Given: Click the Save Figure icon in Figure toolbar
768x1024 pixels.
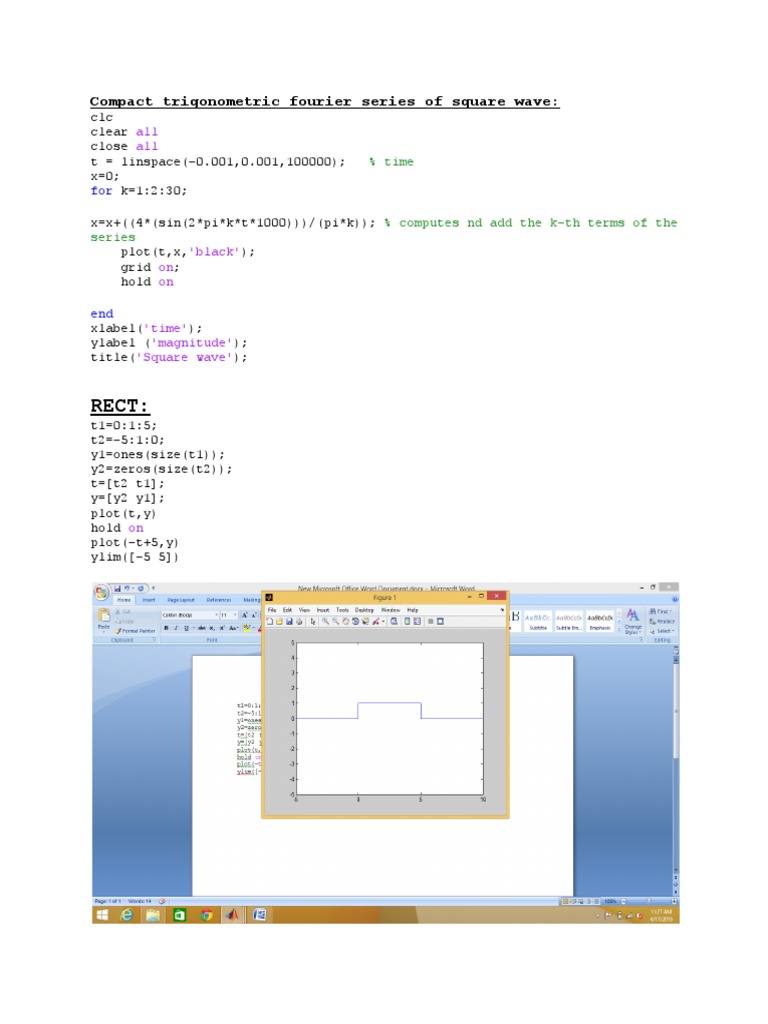Looking at the screenshot, I should [x=289, y=621].
